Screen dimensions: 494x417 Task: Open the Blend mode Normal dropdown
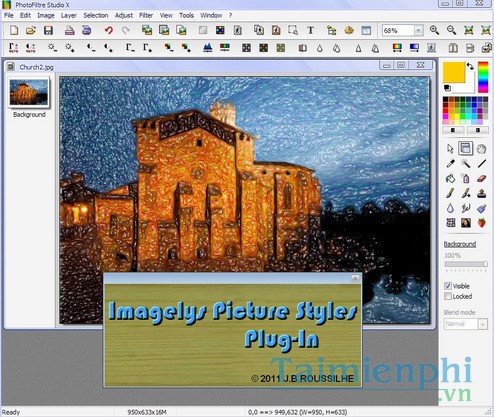click(x=483, y=324)
